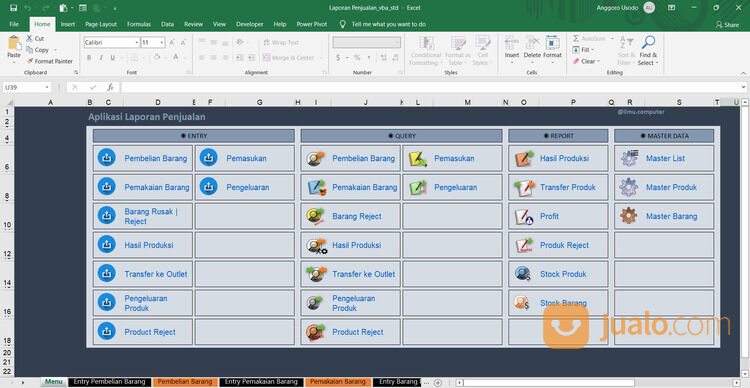This screenshot has width=750, height=388.
Task: Click REPORT Produk Reject link
Action: (564, 245)
